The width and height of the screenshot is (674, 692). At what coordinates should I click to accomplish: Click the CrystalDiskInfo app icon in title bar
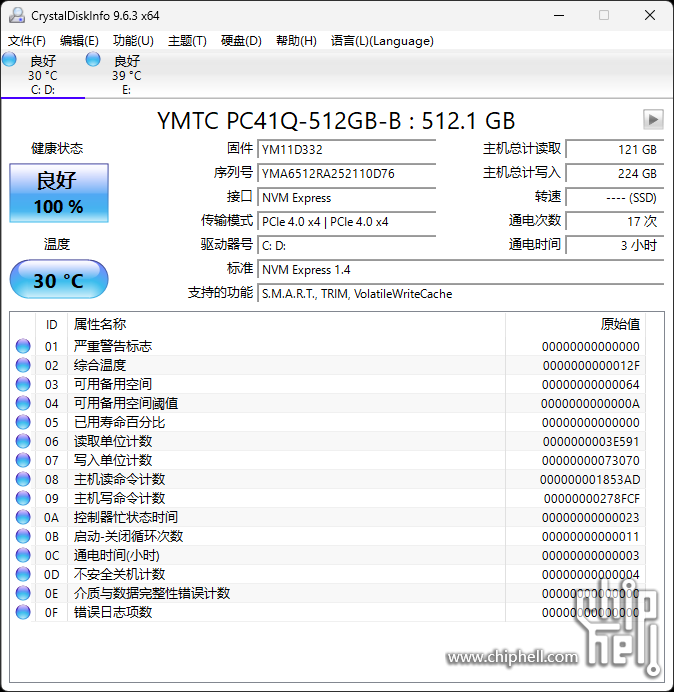tap(17, 15)
